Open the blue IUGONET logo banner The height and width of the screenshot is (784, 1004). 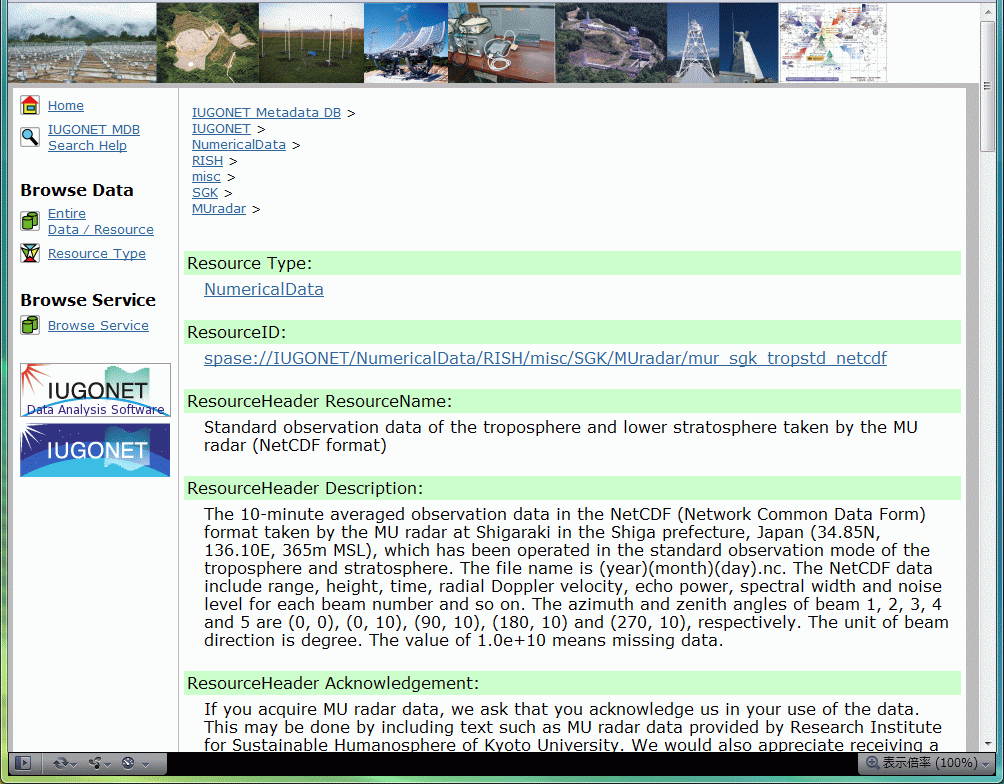coord(95,450)
